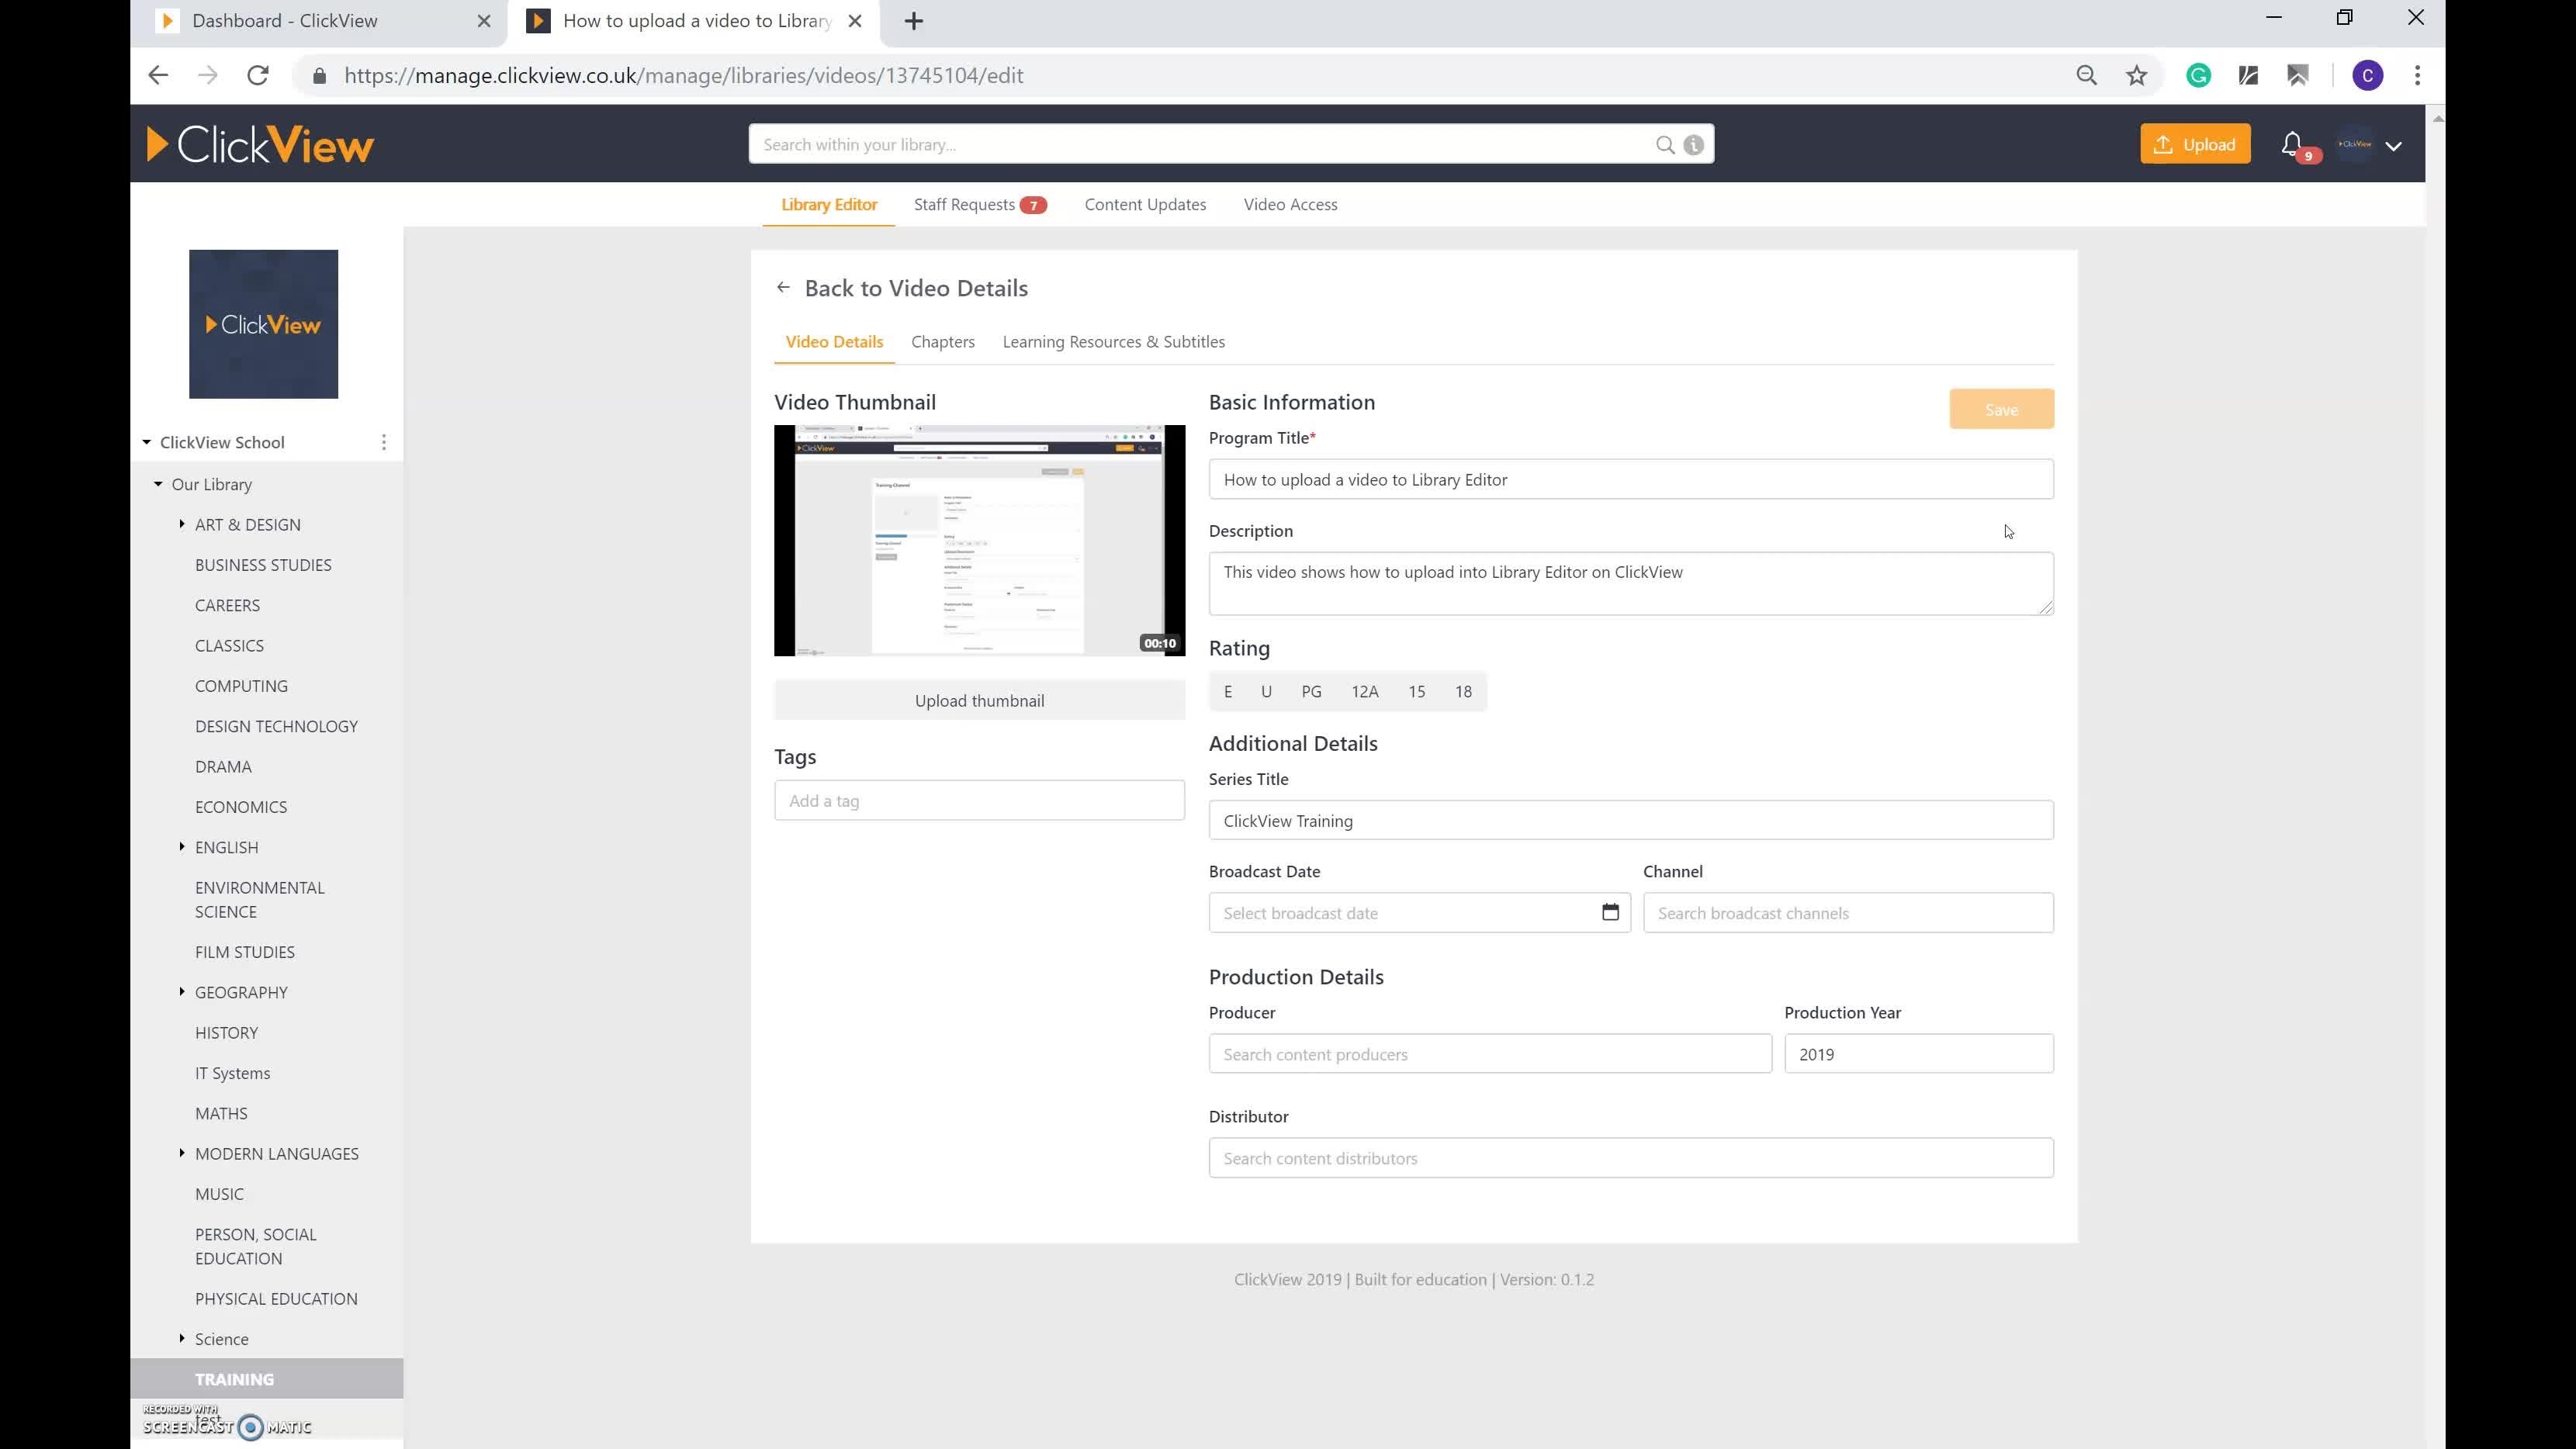
Task: Open the user account dropdown arrow
Action: [2394, 146]
